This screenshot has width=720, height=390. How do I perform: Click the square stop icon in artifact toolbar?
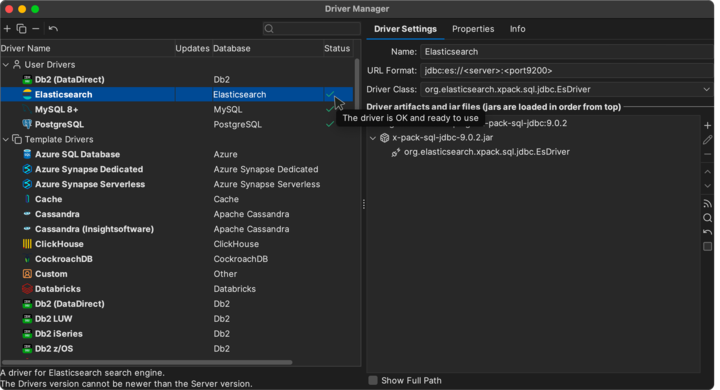[707, 247]
